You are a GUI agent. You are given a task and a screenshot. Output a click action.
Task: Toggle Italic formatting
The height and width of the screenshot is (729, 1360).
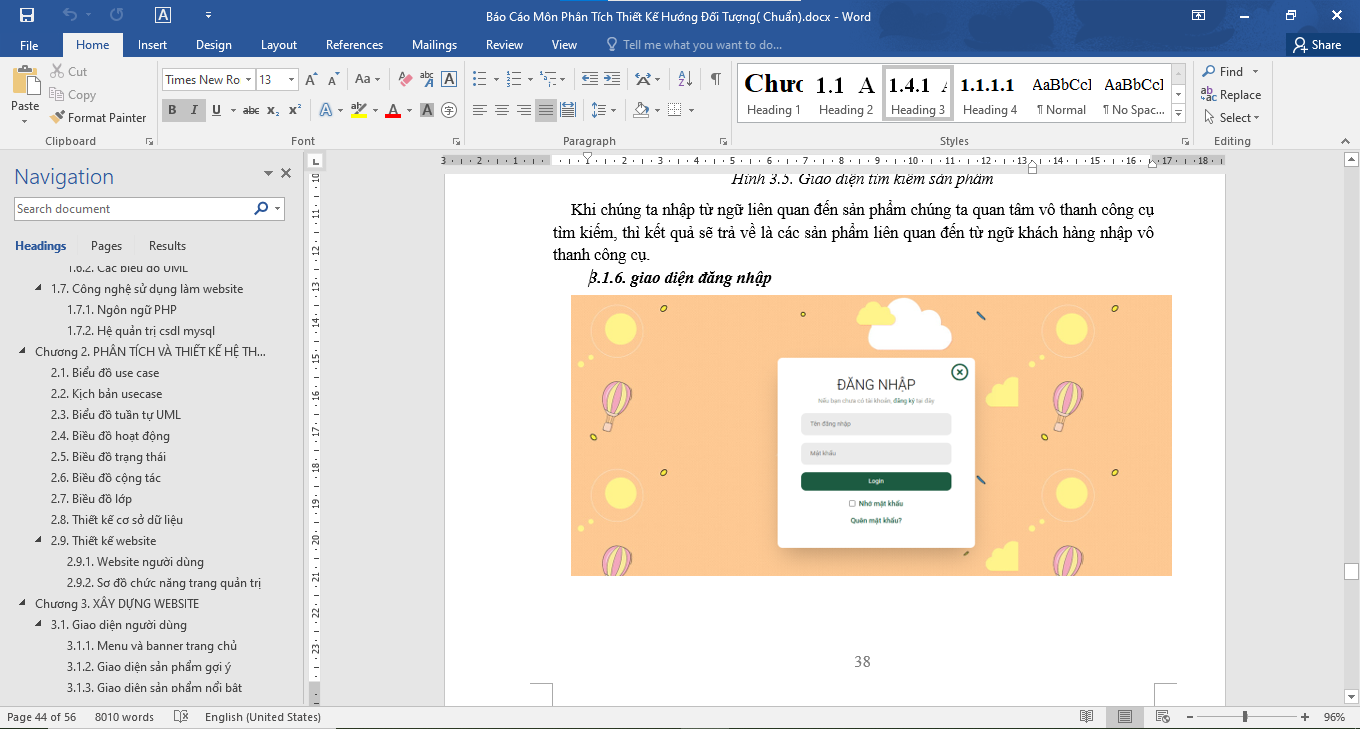pos(194,110)
